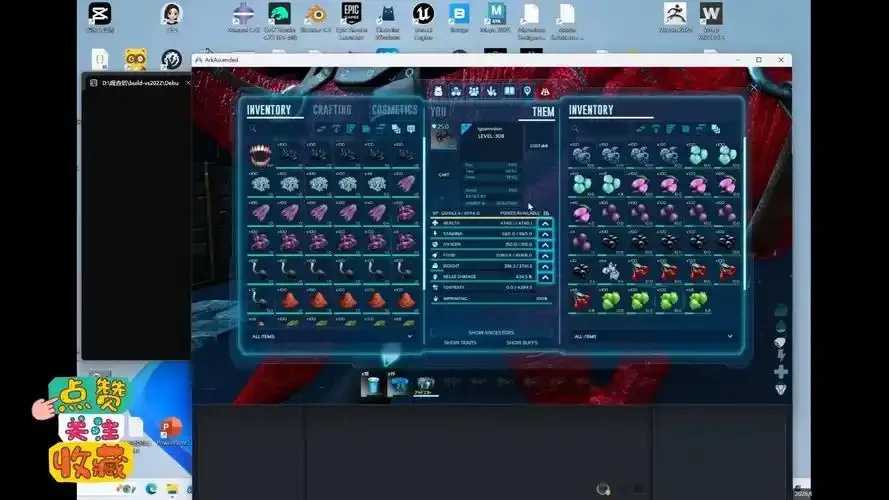889x500 pixels.
Task: Open Microsoft Edge from the taskbar
Action: click(x=151, y=489)
